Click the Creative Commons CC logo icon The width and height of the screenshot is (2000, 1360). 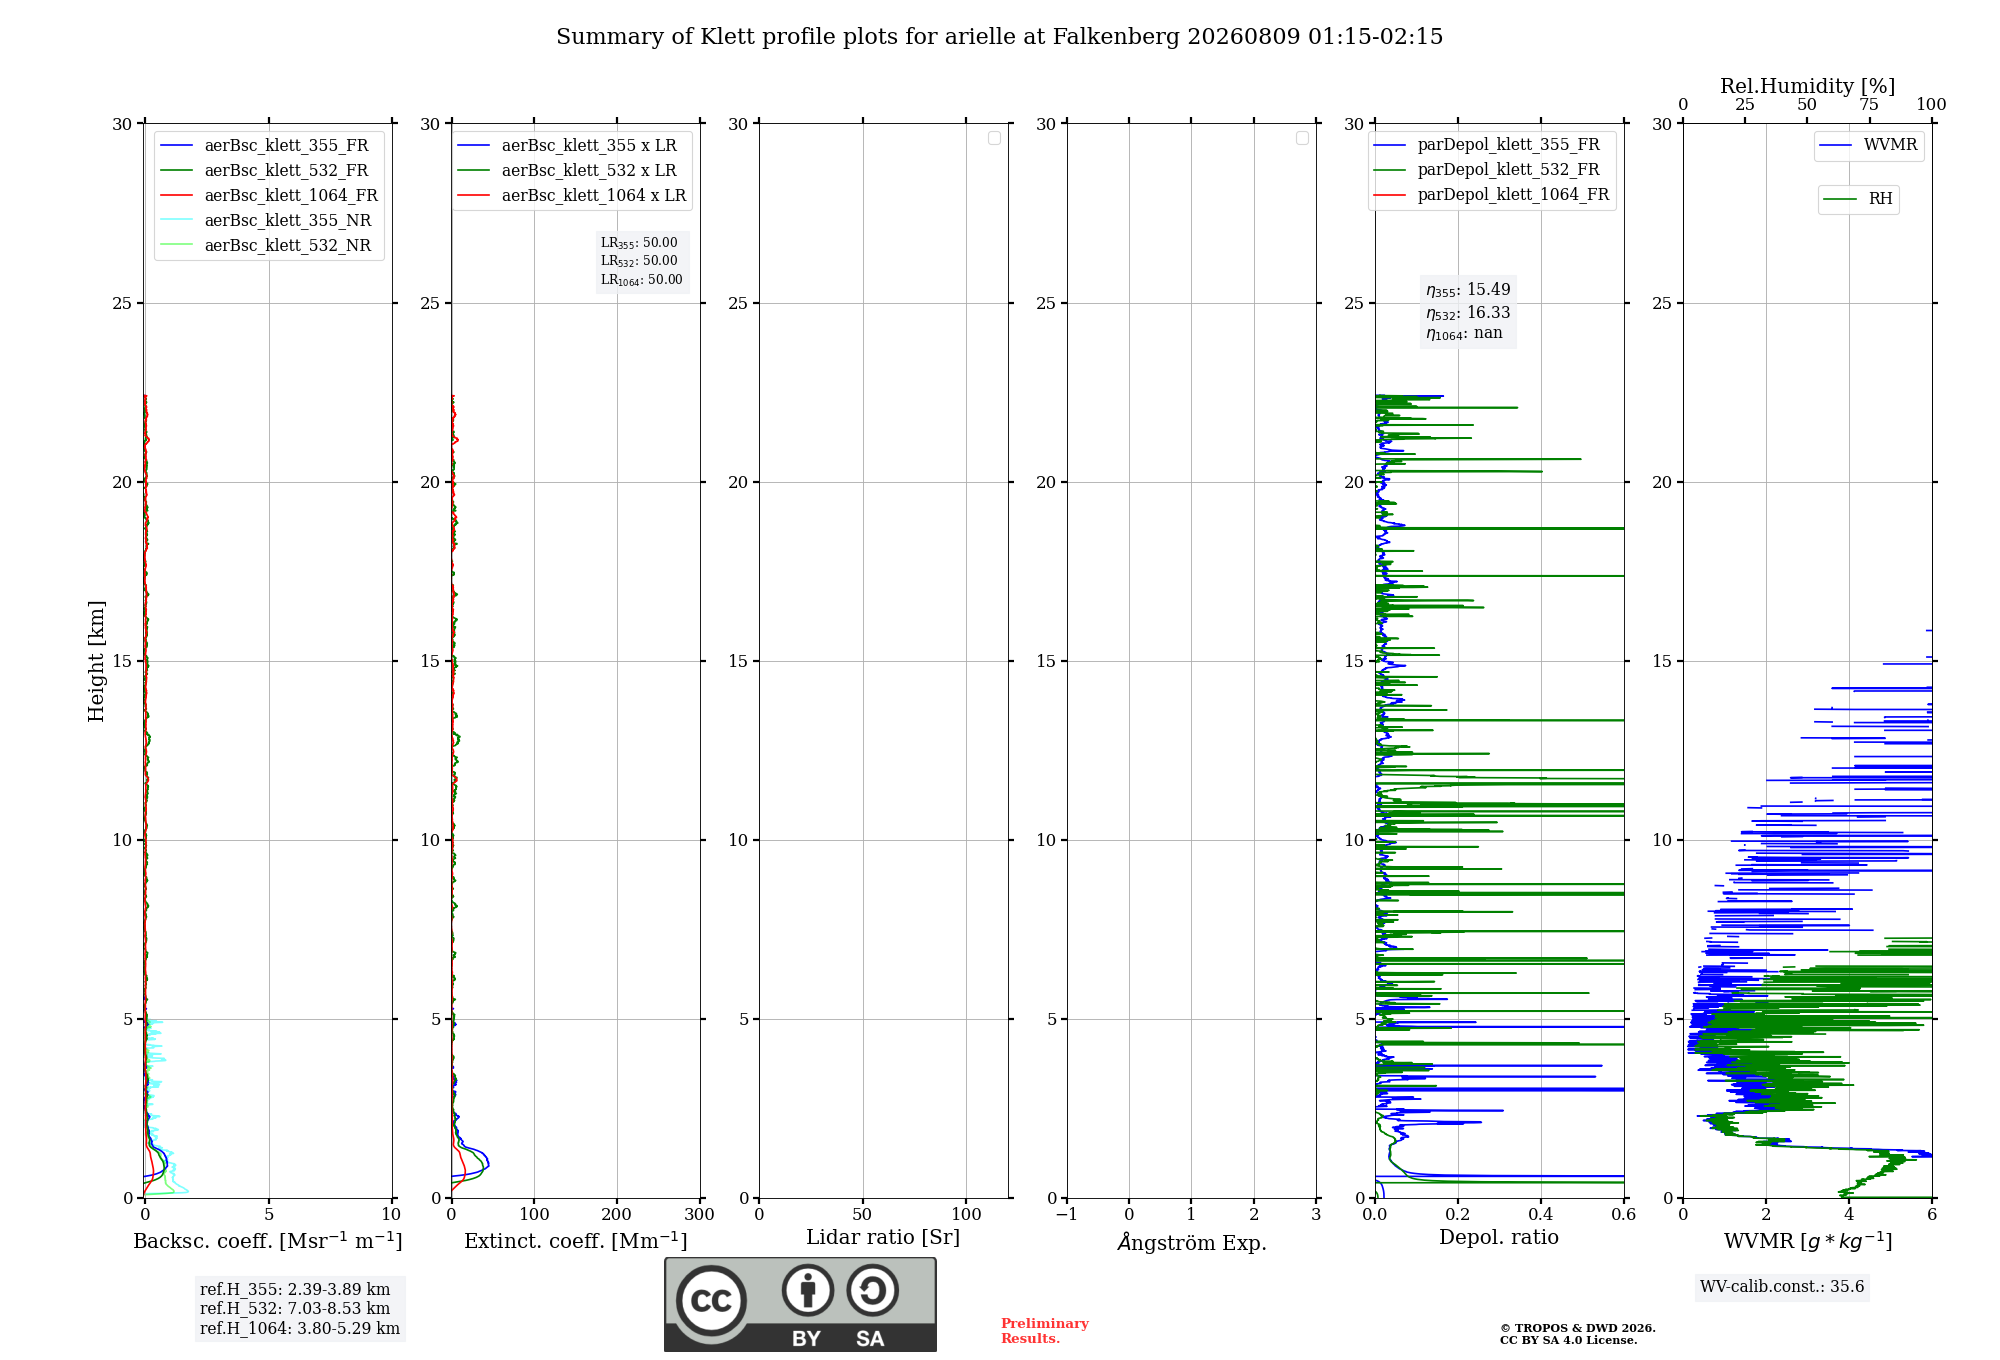click(711, 1300)
